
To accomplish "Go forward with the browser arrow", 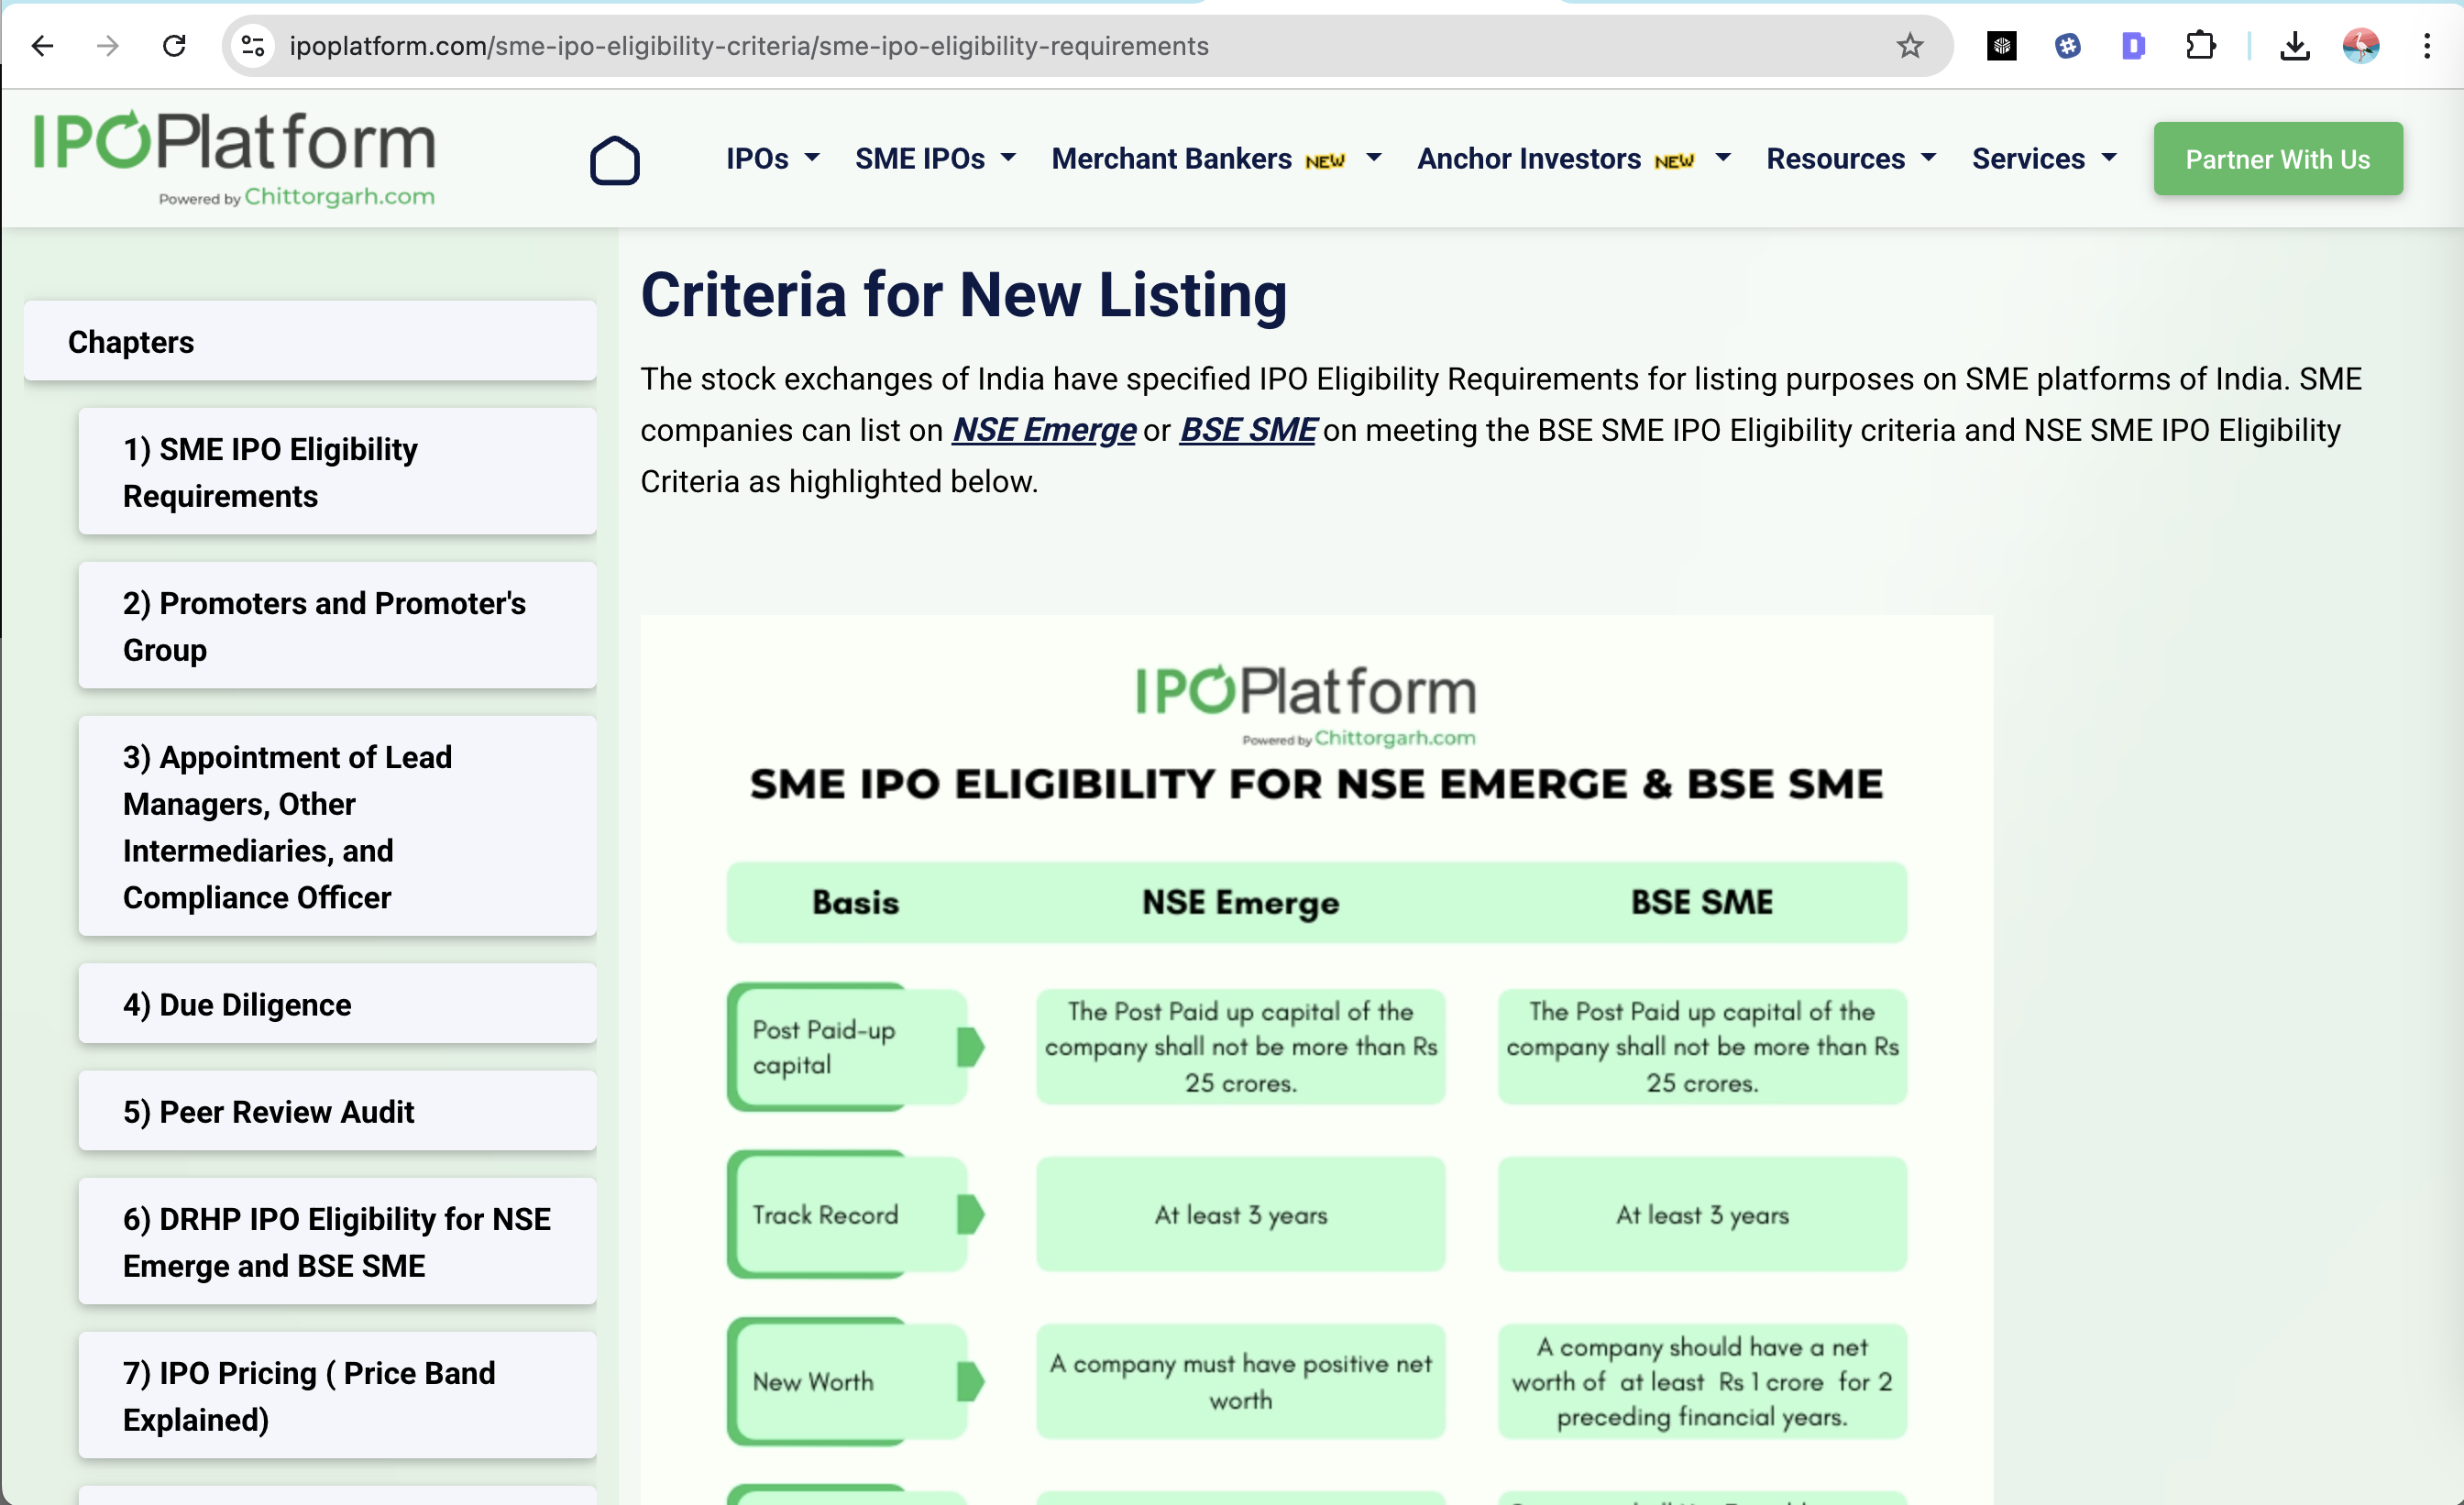I will point(108,46).
